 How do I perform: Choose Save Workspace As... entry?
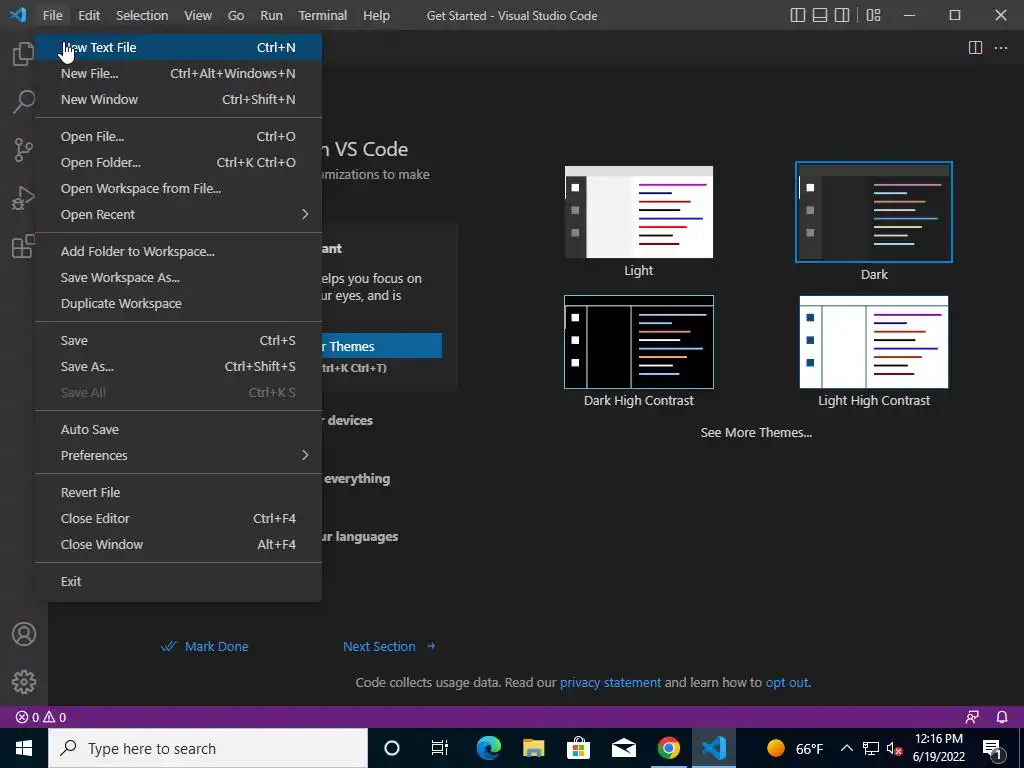pyautogui.click(x=178, y=278)
